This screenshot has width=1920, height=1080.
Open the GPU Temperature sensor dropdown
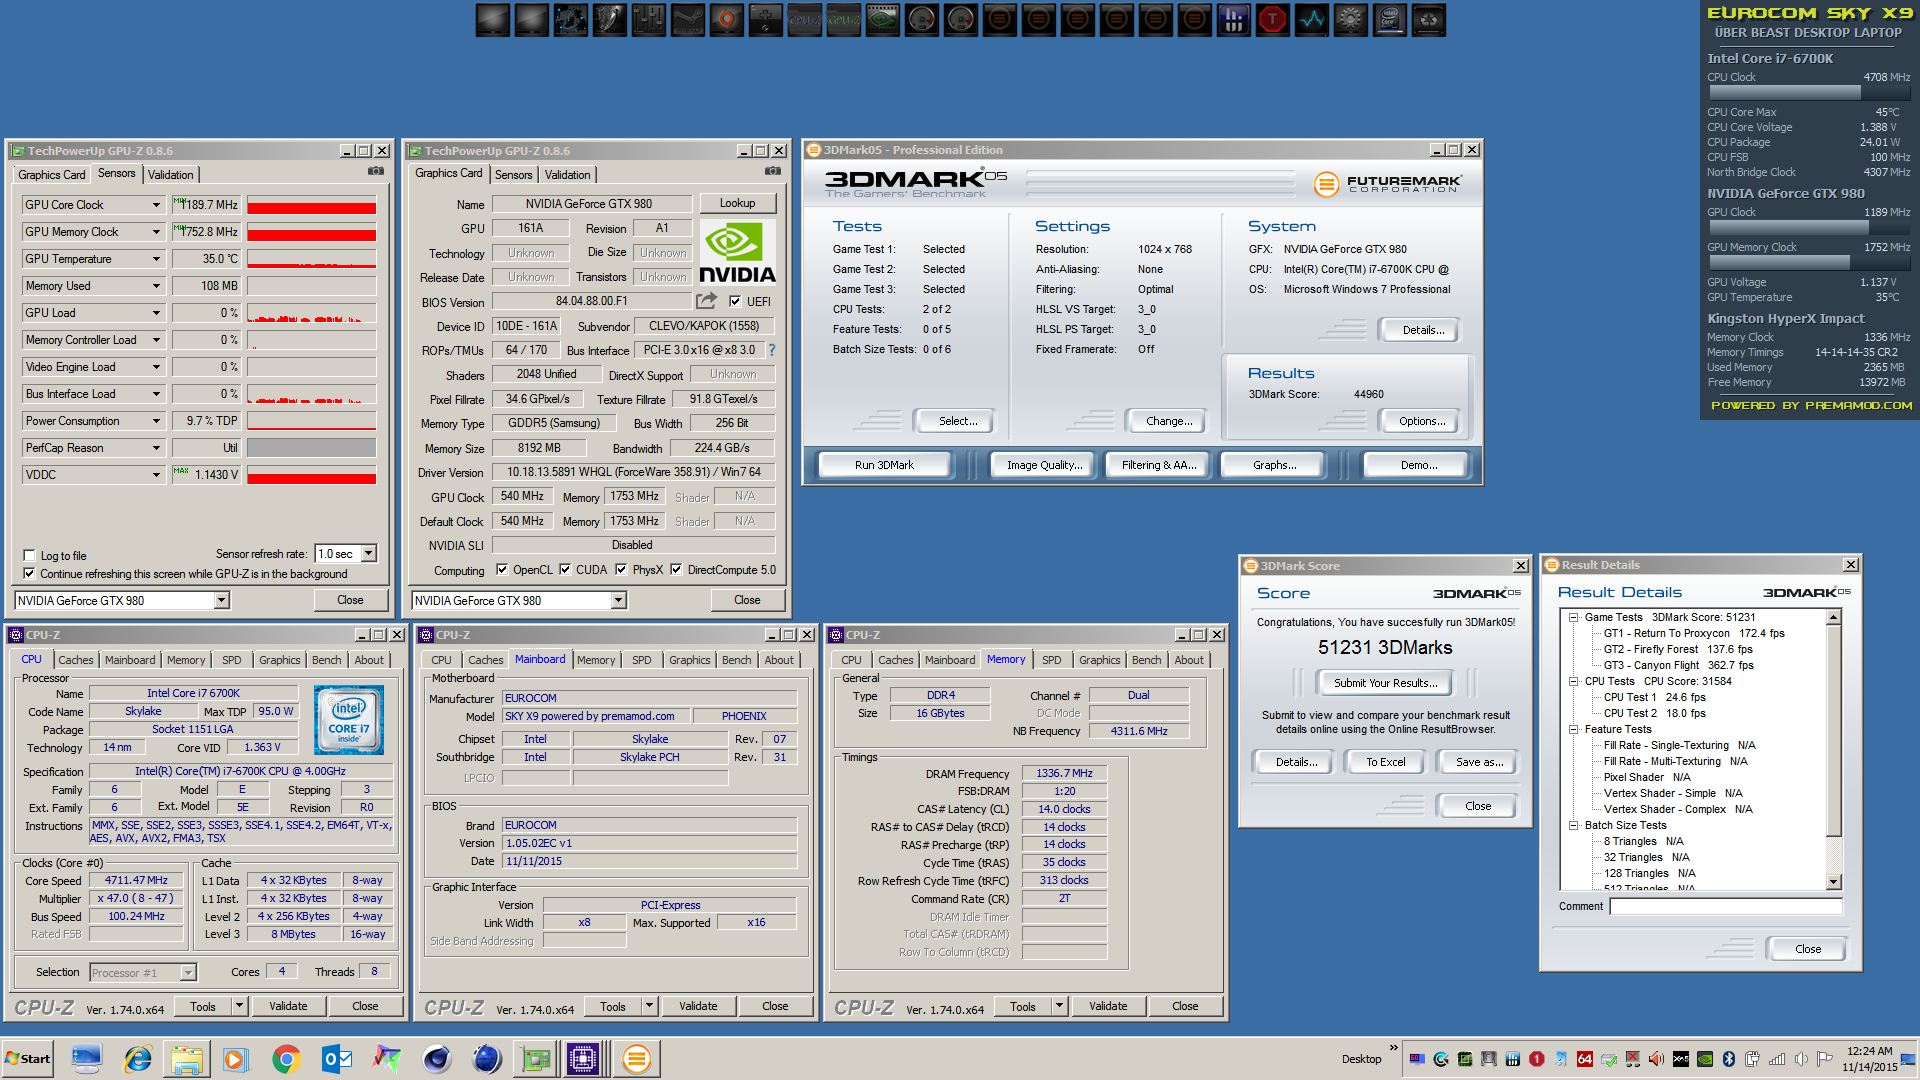pos(156,259)
